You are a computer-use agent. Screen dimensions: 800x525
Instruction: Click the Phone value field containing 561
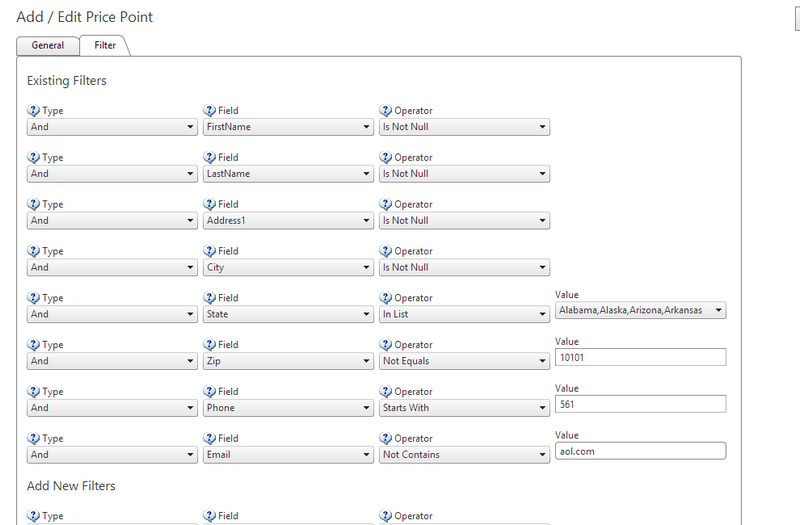click(x=640, y=404)
